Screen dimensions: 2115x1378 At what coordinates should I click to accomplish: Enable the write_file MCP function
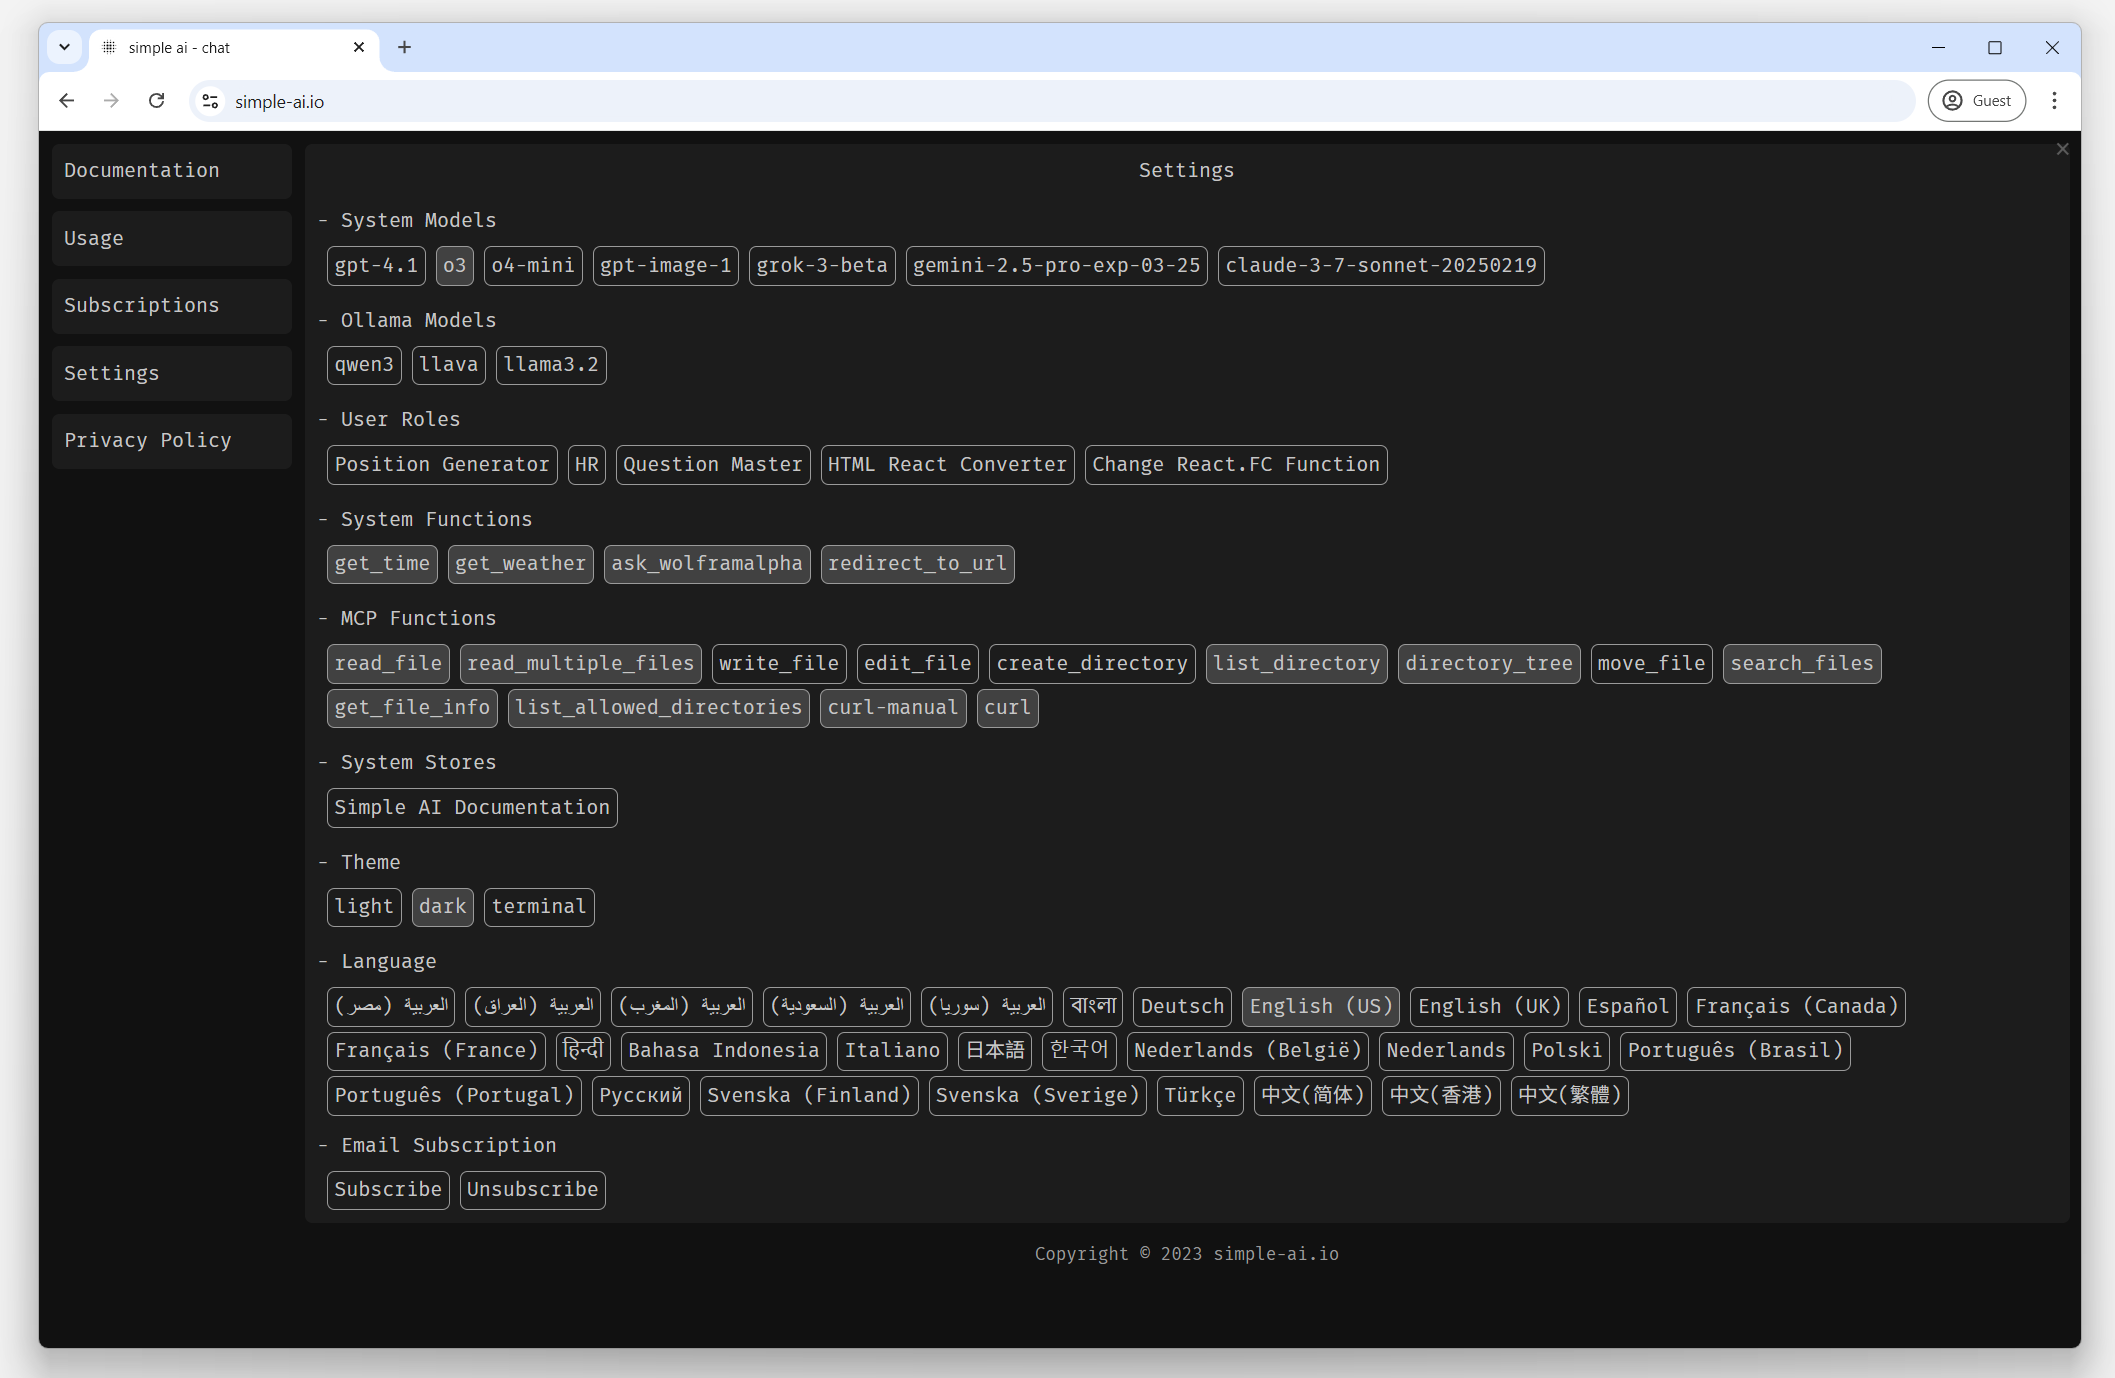pyautogui.click(x=778, y=664)
